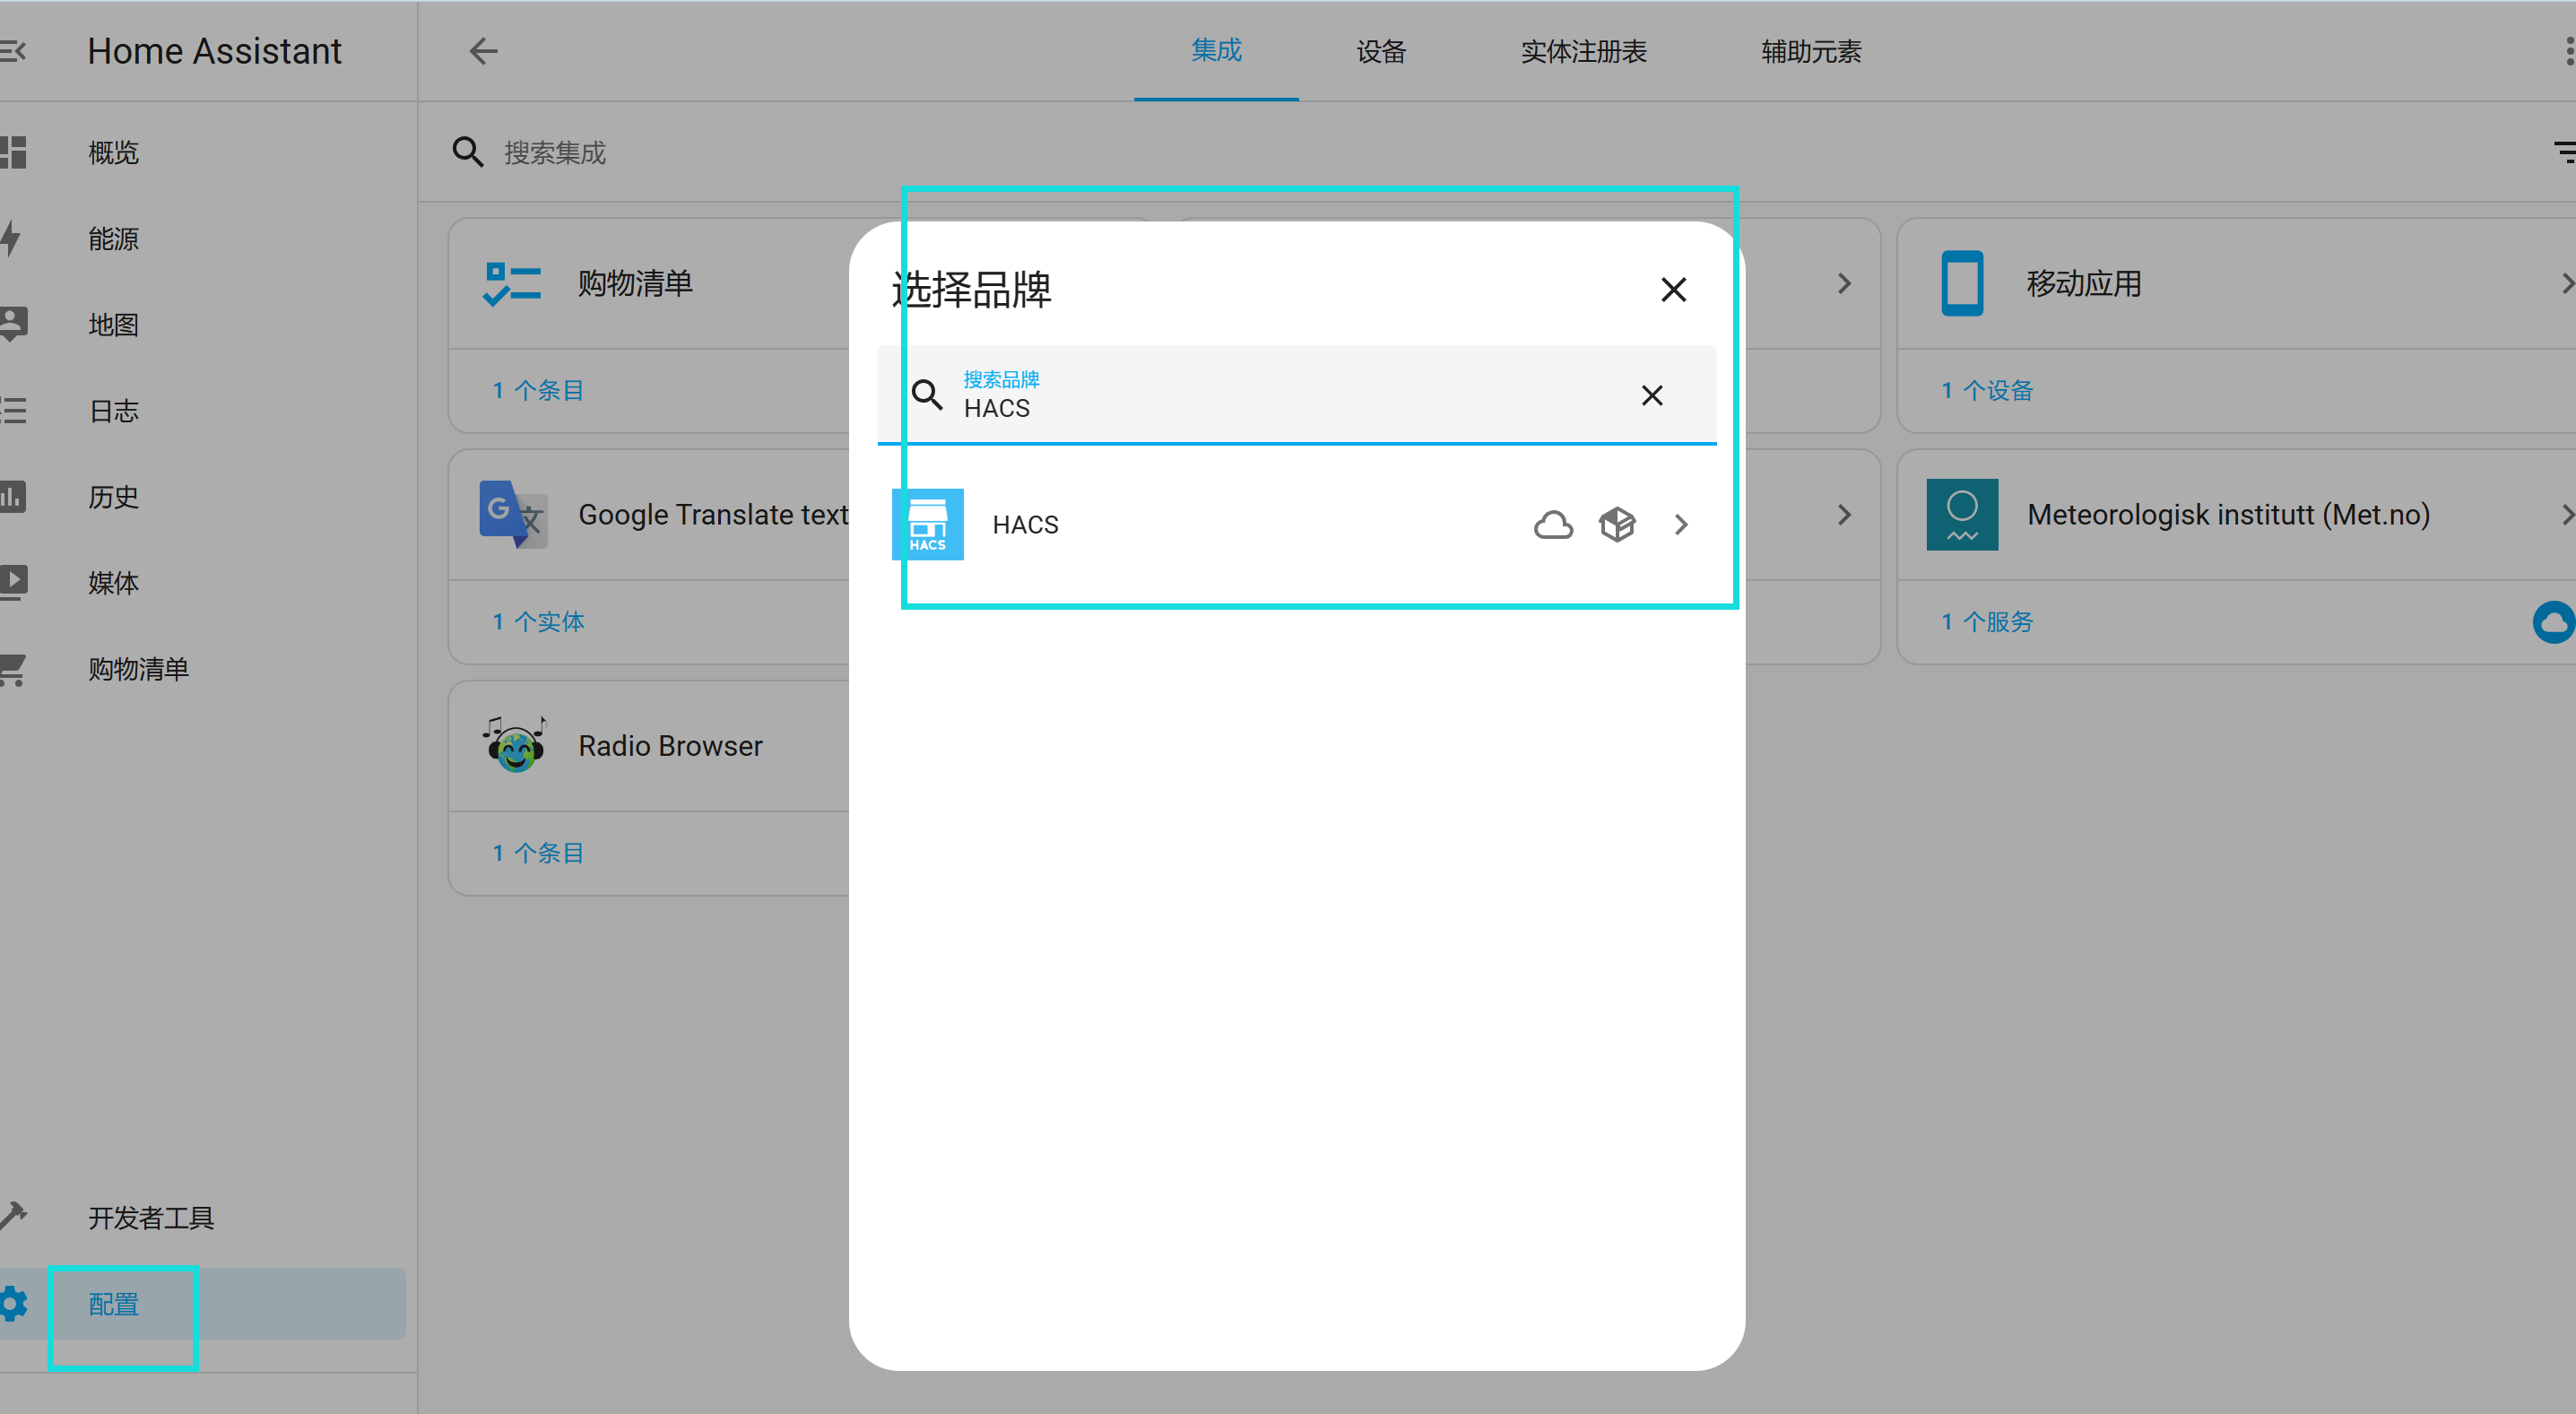Click the 历史 chart icon in sidebar

click(x=12, y=496)
